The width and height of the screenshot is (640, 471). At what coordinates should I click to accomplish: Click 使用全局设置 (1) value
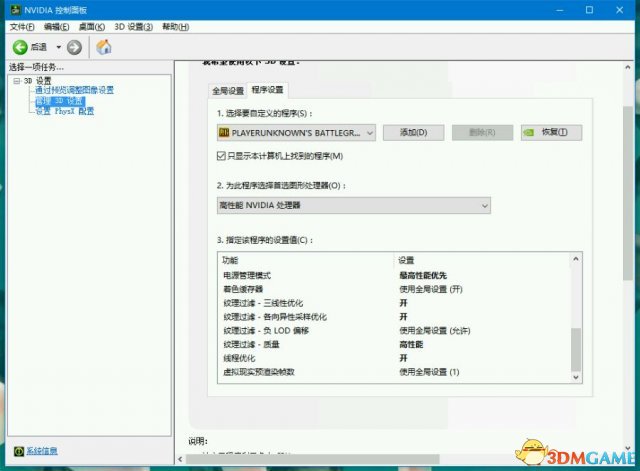coord(429,372)
